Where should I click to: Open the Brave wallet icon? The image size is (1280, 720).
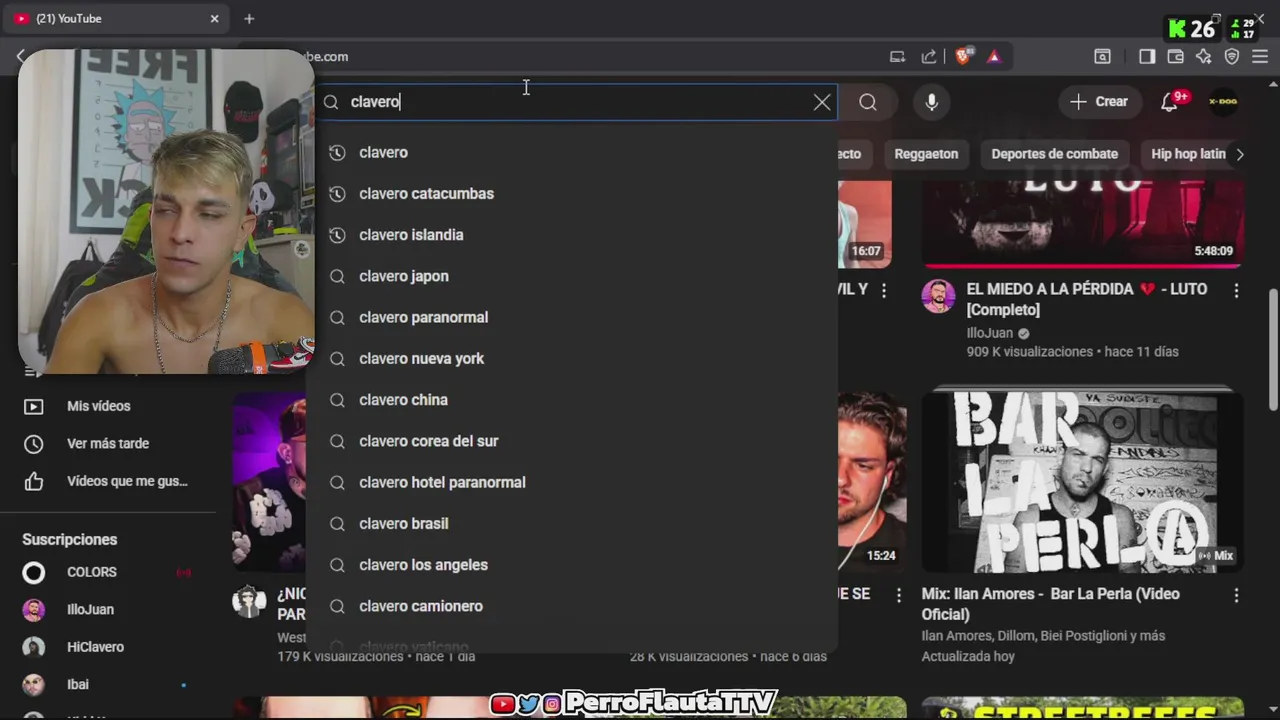(1176, 57)
